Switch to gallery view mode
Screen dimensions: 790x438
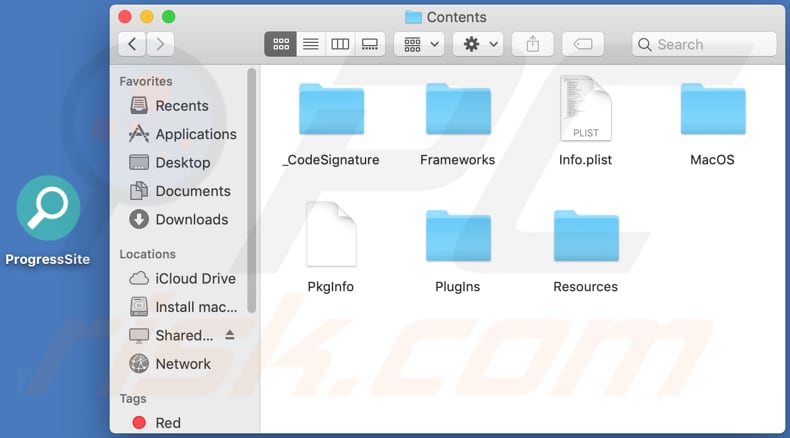[x=370, y=44]
